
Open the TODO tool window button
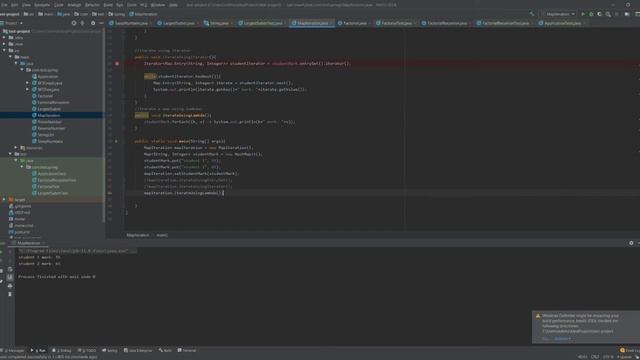click(87, 350)
